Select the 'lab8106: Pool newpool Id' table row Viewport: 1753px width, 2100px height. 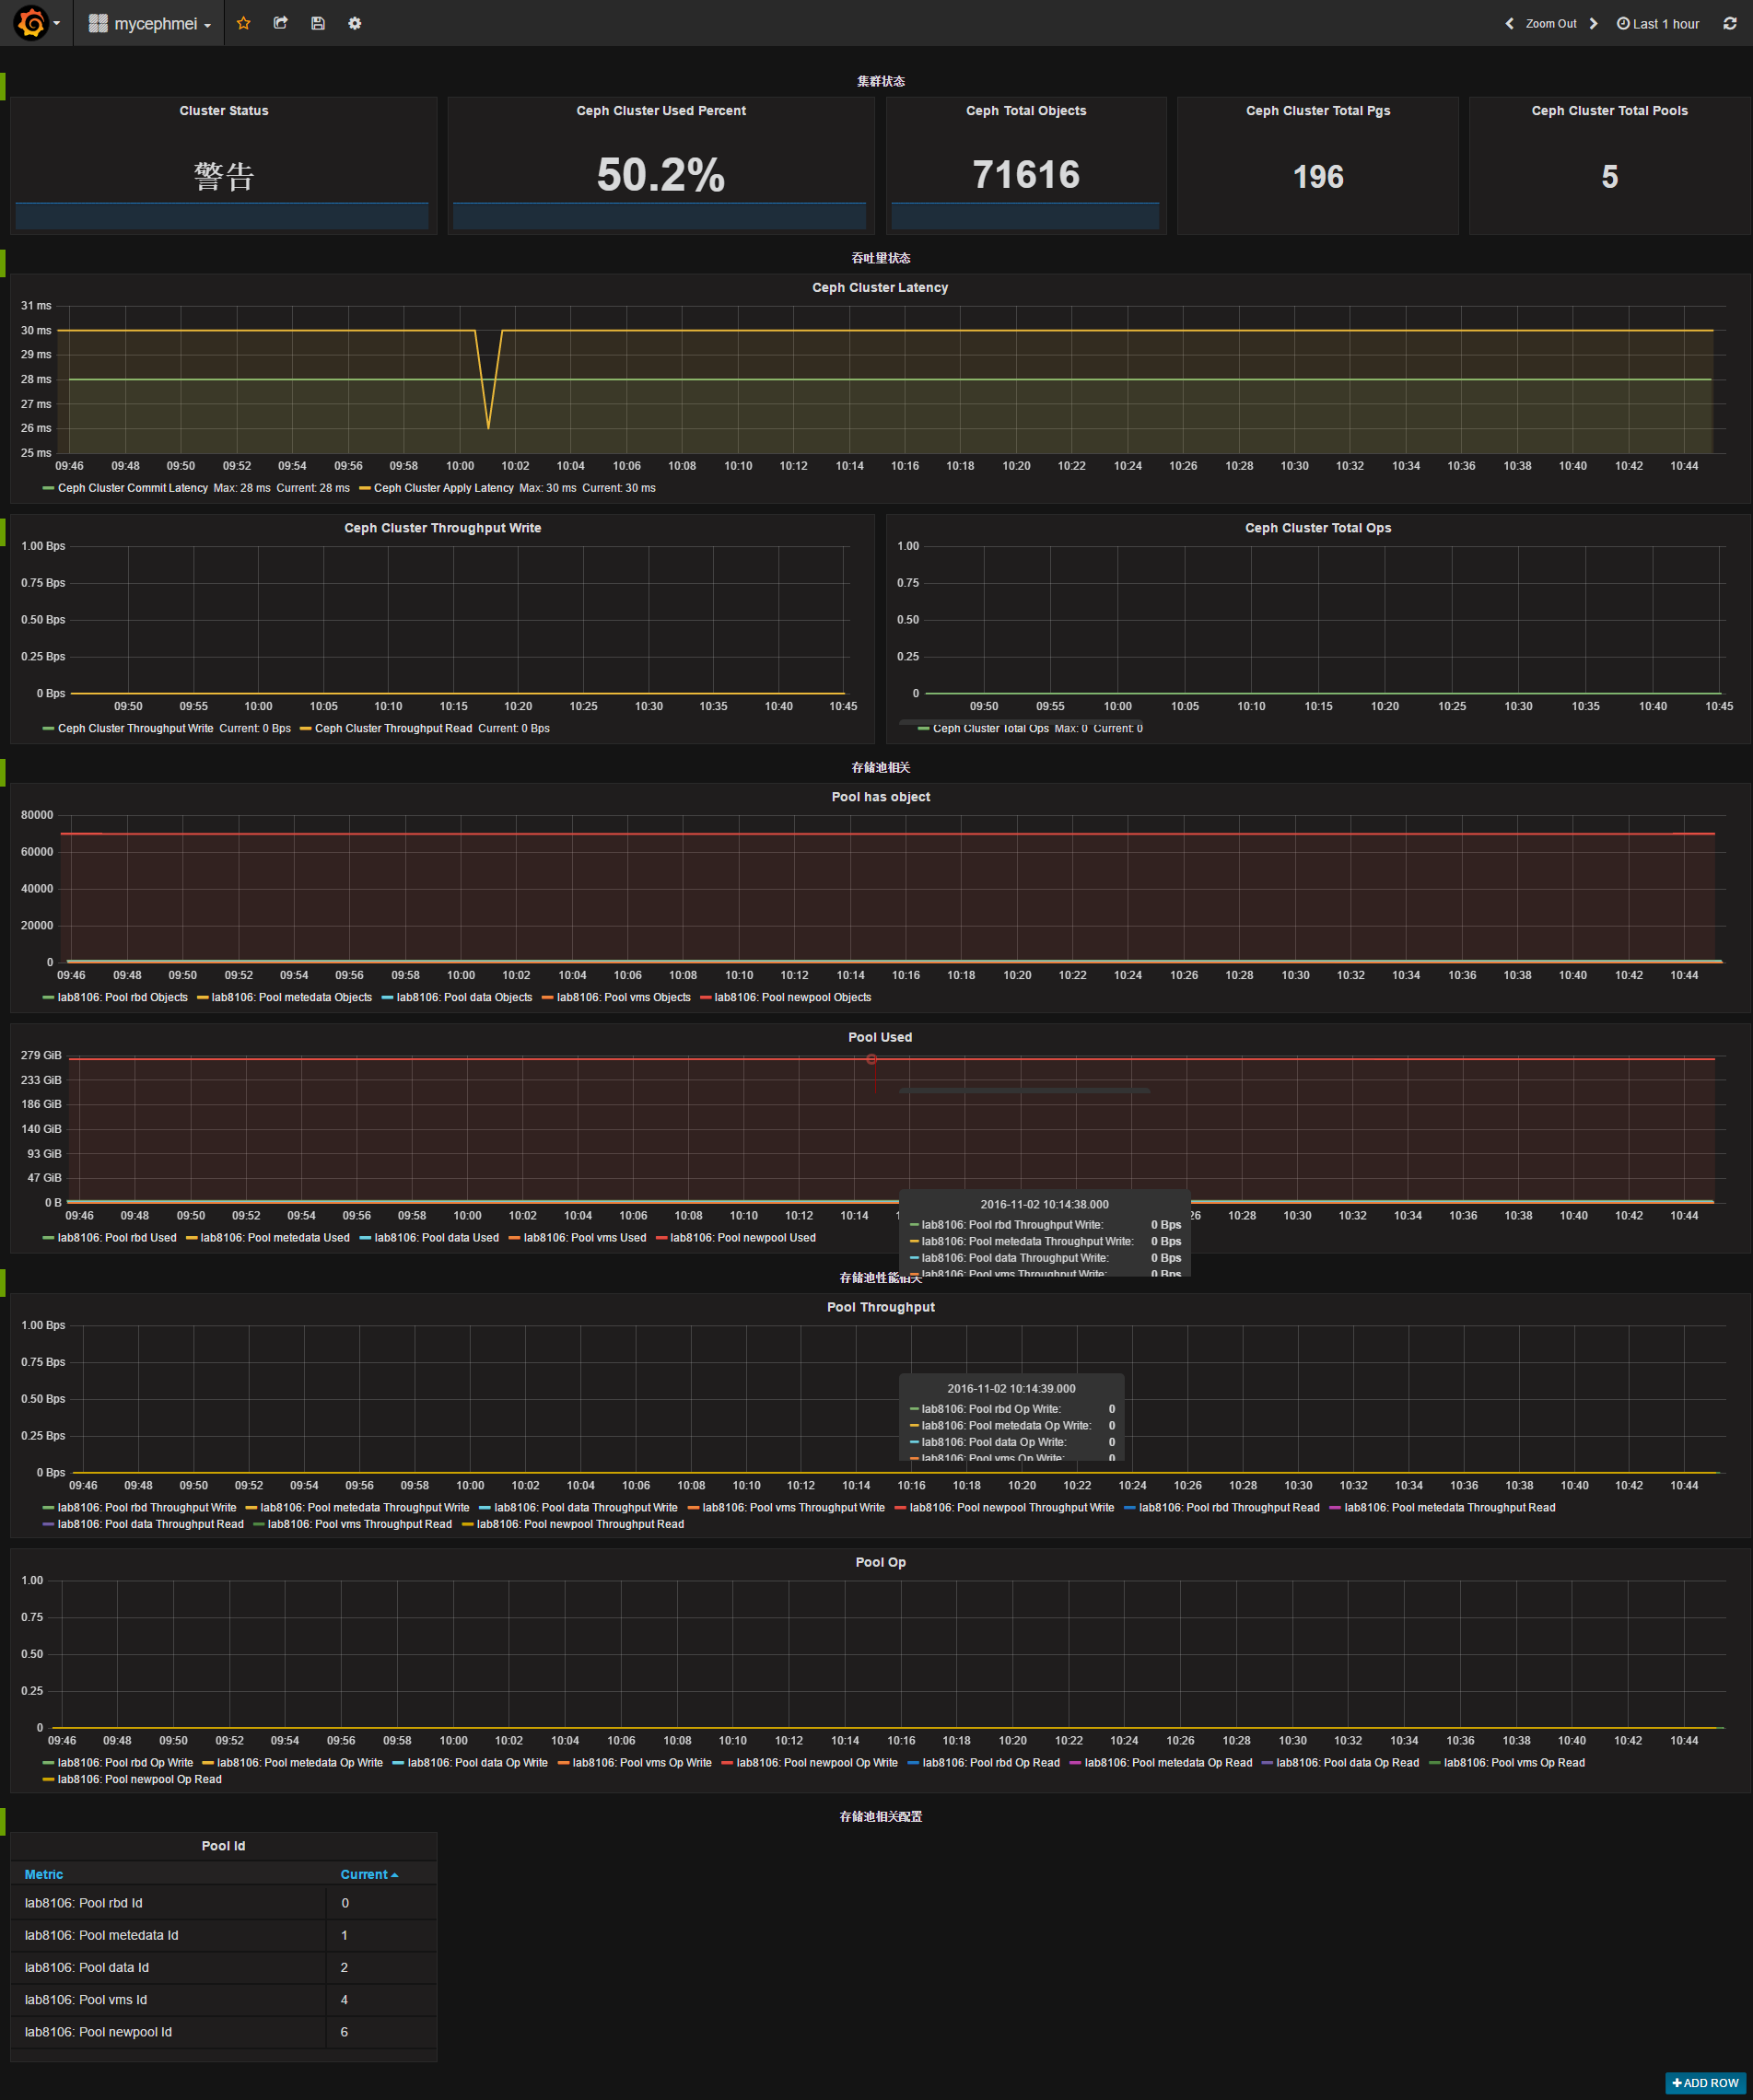224,2031
